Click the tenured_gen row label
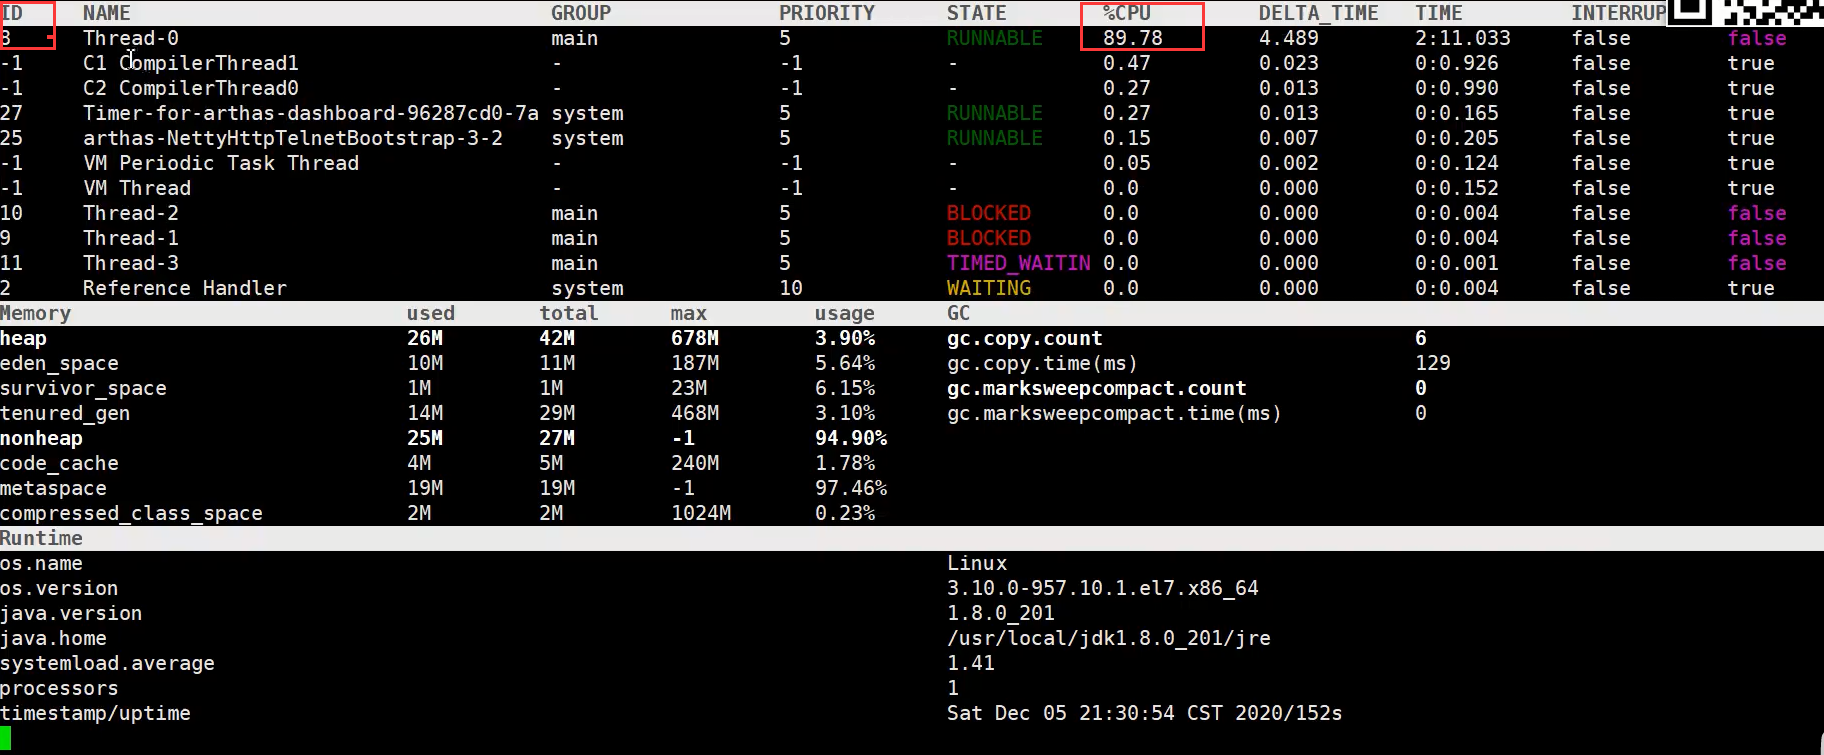Image resolution: width=1824 pixels, height=755 pixels. [x=65, y=413]
